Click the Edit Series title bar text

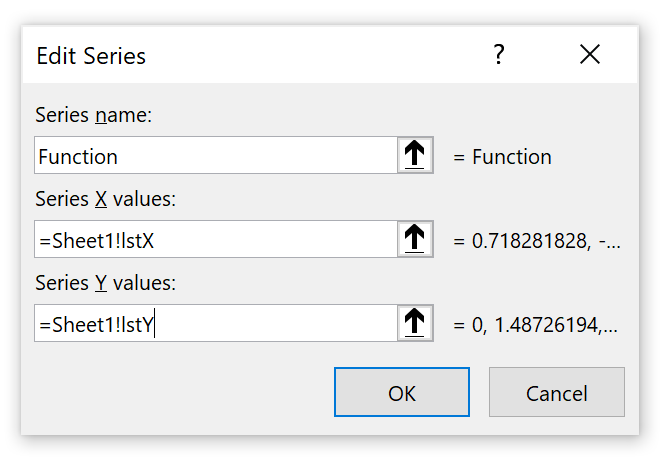tap(91, 56)
